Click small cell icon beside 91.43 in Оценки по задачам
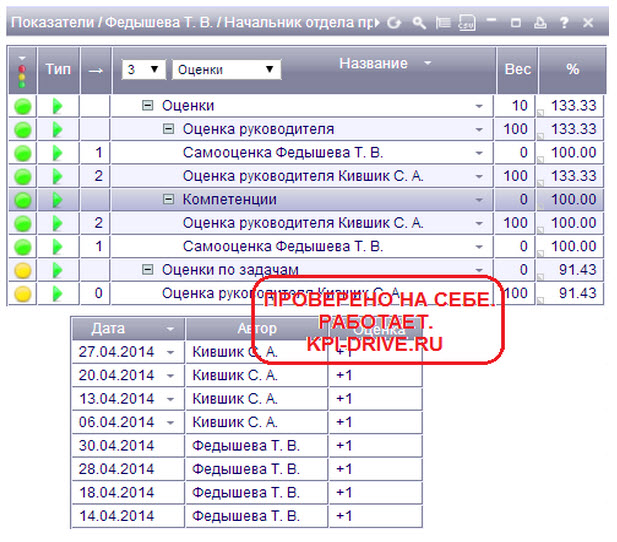Viewport: 617px width, 542px height. click(540, 277)
